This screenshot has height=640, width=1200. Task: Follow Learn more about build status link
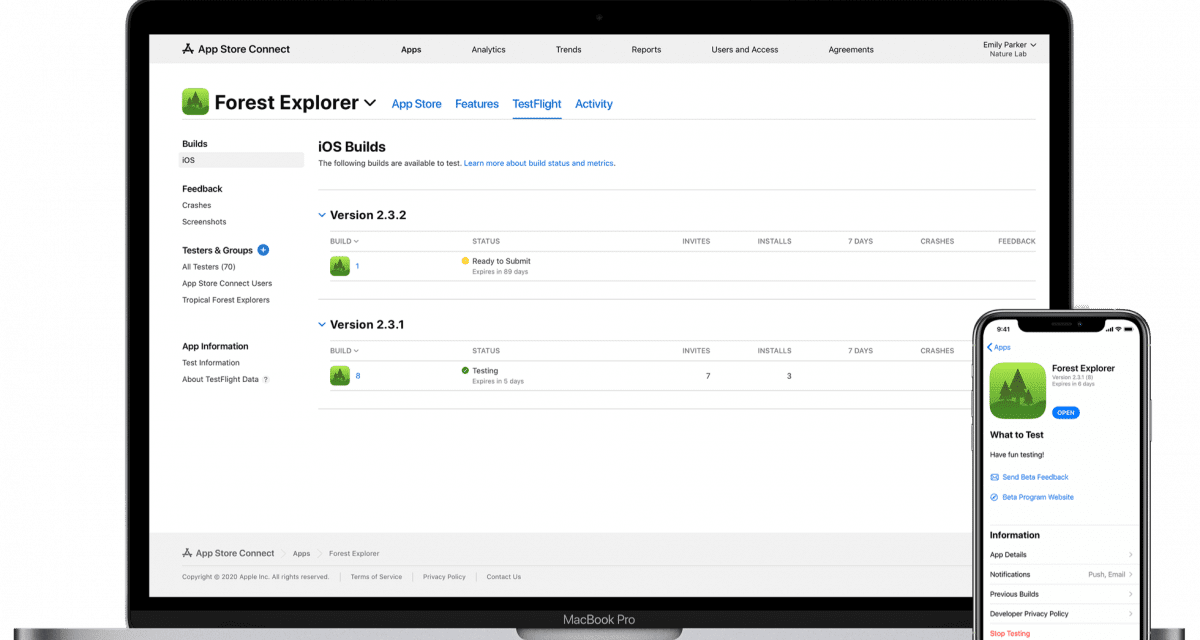coord(539,163)
